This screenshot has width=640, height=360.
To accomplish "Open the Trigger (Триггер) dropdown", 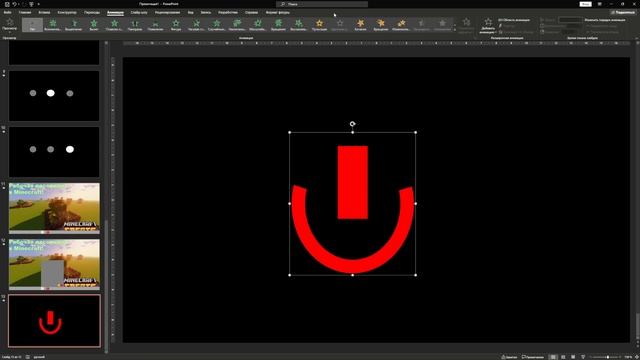I will pyautogui.click(x=508, y=26).
